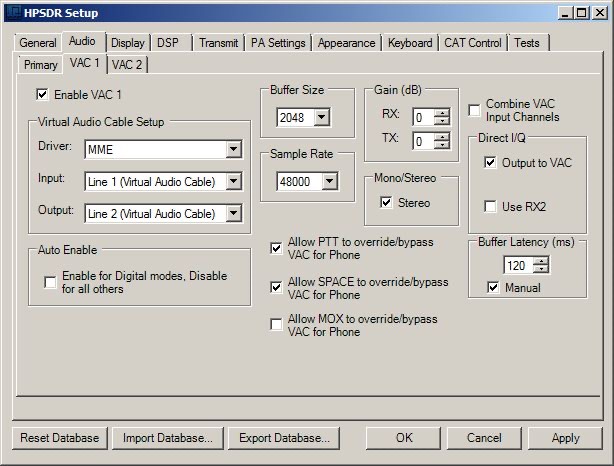614x466 pixels.
Task: Go to the PA Settings tab
Action: (x=278, y=43)
